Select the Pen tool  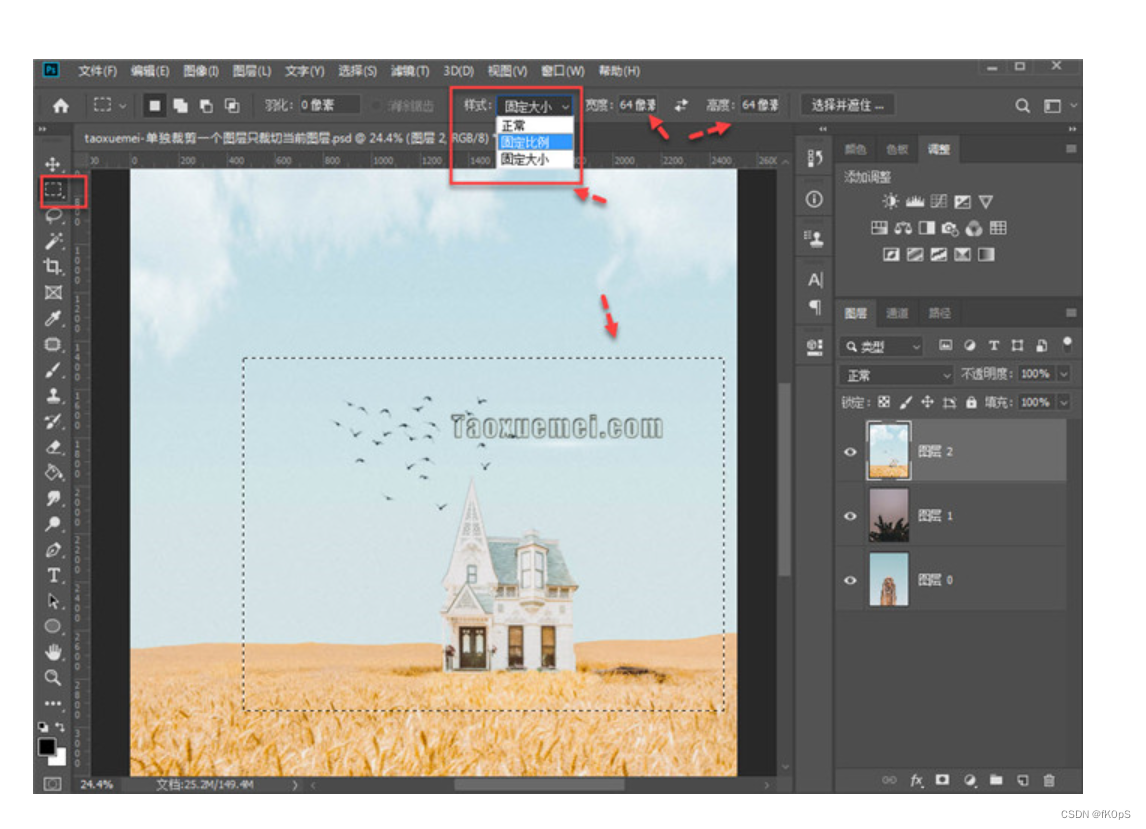pyautogui.click(x=53, y=550)
